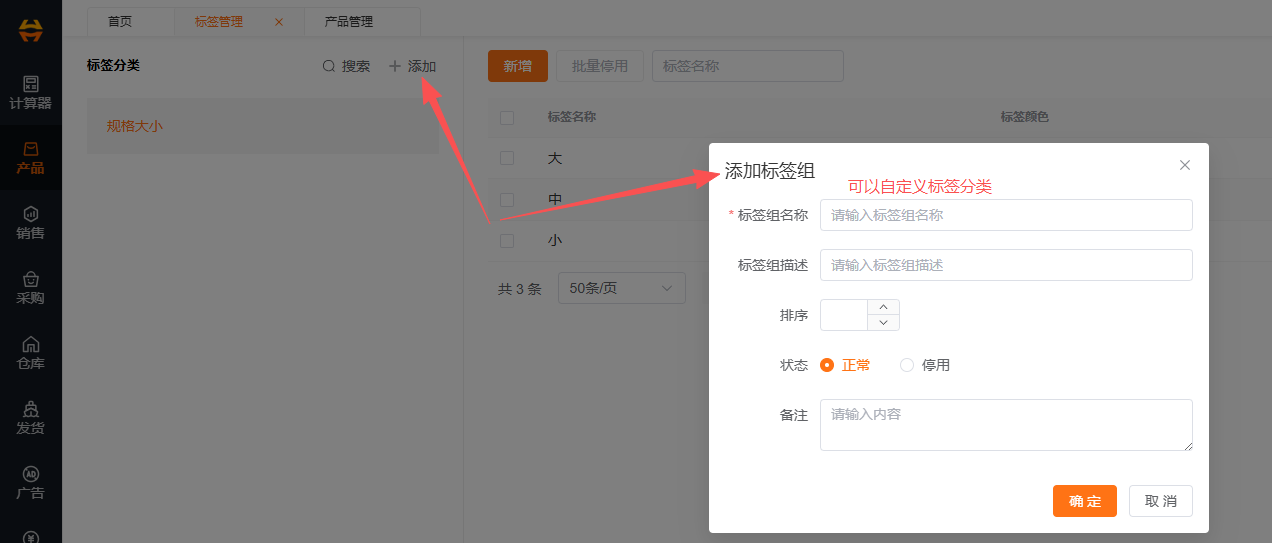Click the 搜索 magnifier icon in 标签分类
The height and width of the screenshot is (543, 1272).
click(x=329, y=66)
